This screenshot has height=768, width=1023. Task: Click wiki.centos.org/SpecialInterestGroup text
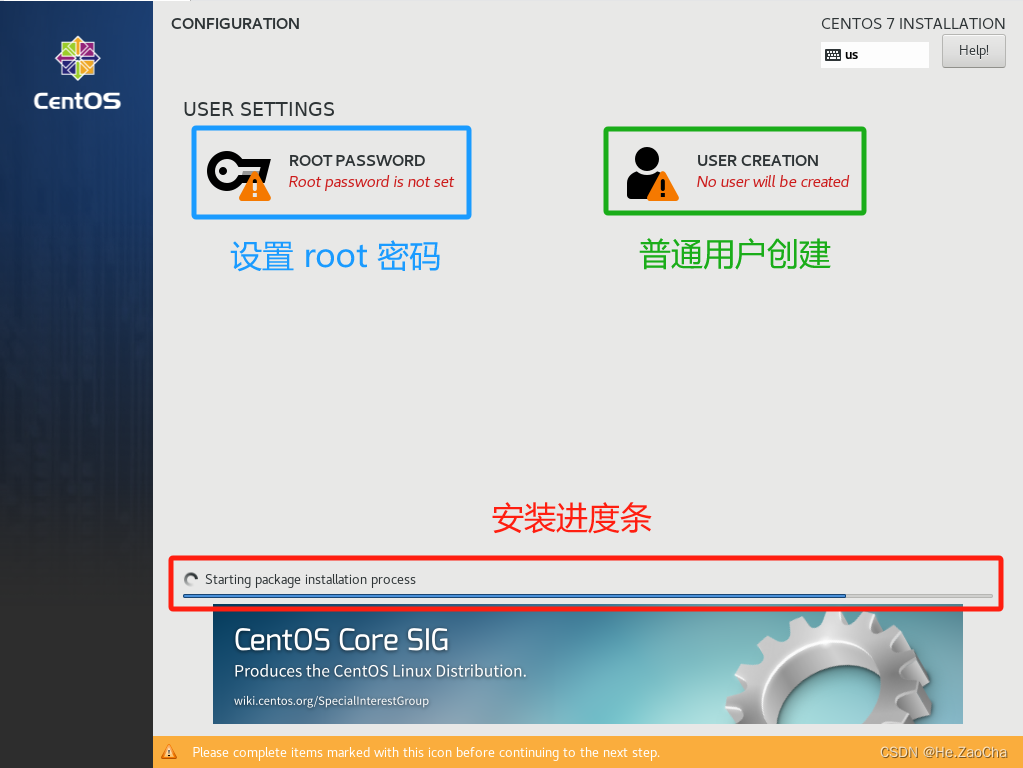pyautogui.click(x=331, y=701)
